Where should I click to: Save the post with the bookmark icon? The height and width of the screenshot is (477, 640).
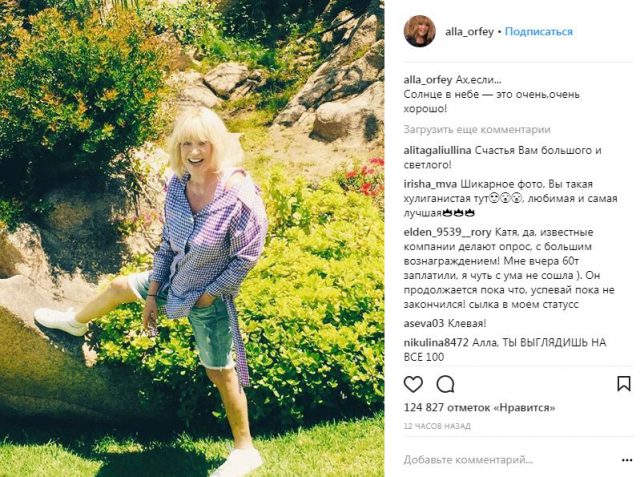pyautogui.click(x=624, y=384)
